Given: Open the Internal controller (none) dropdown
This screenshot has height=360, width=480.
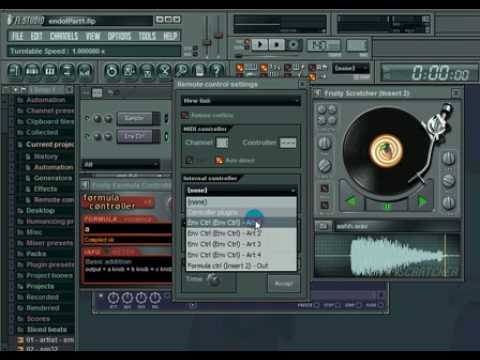Looking at the screenshot, I should [x=241, y=190].
